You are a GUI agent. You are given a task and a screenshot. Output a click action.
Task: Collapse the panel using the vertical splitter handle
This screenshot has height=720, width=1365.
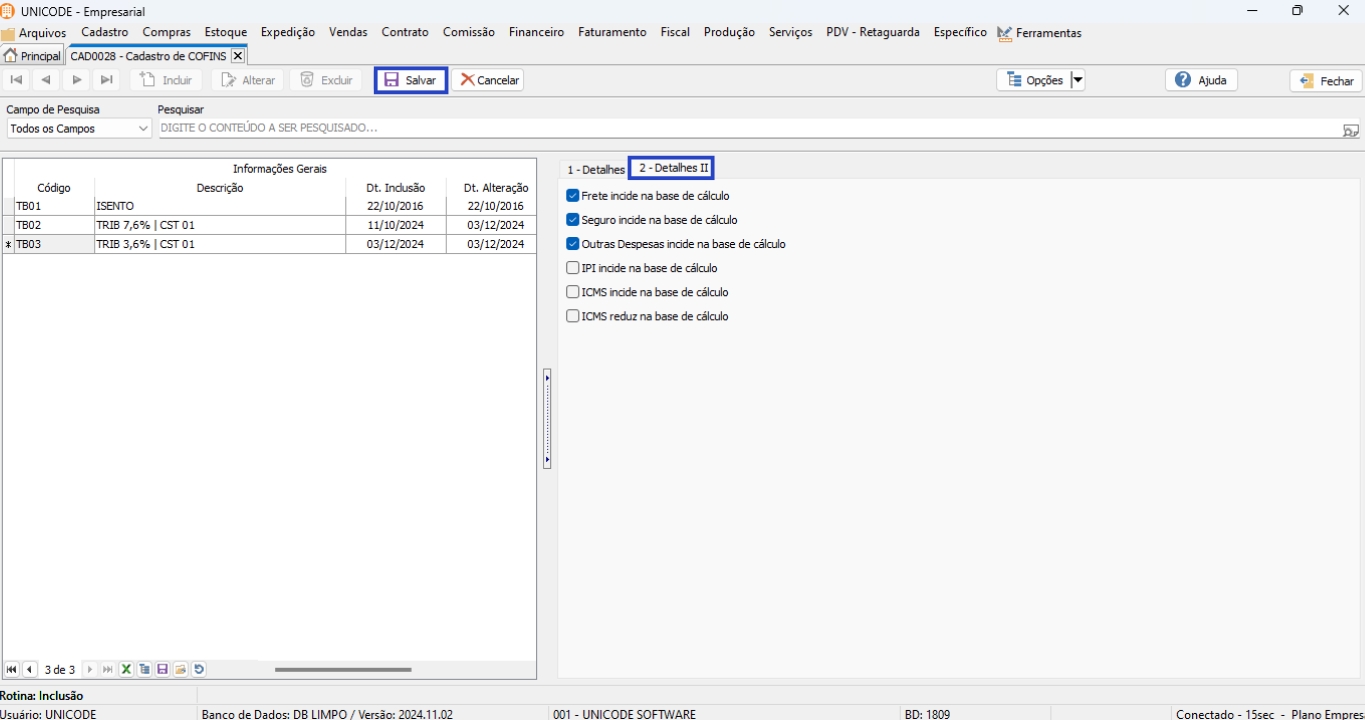(x=547, y=418)
